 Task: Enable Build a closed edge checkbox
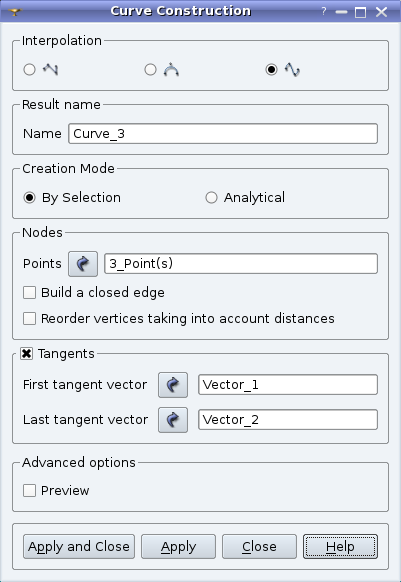(x=30, y=292)
